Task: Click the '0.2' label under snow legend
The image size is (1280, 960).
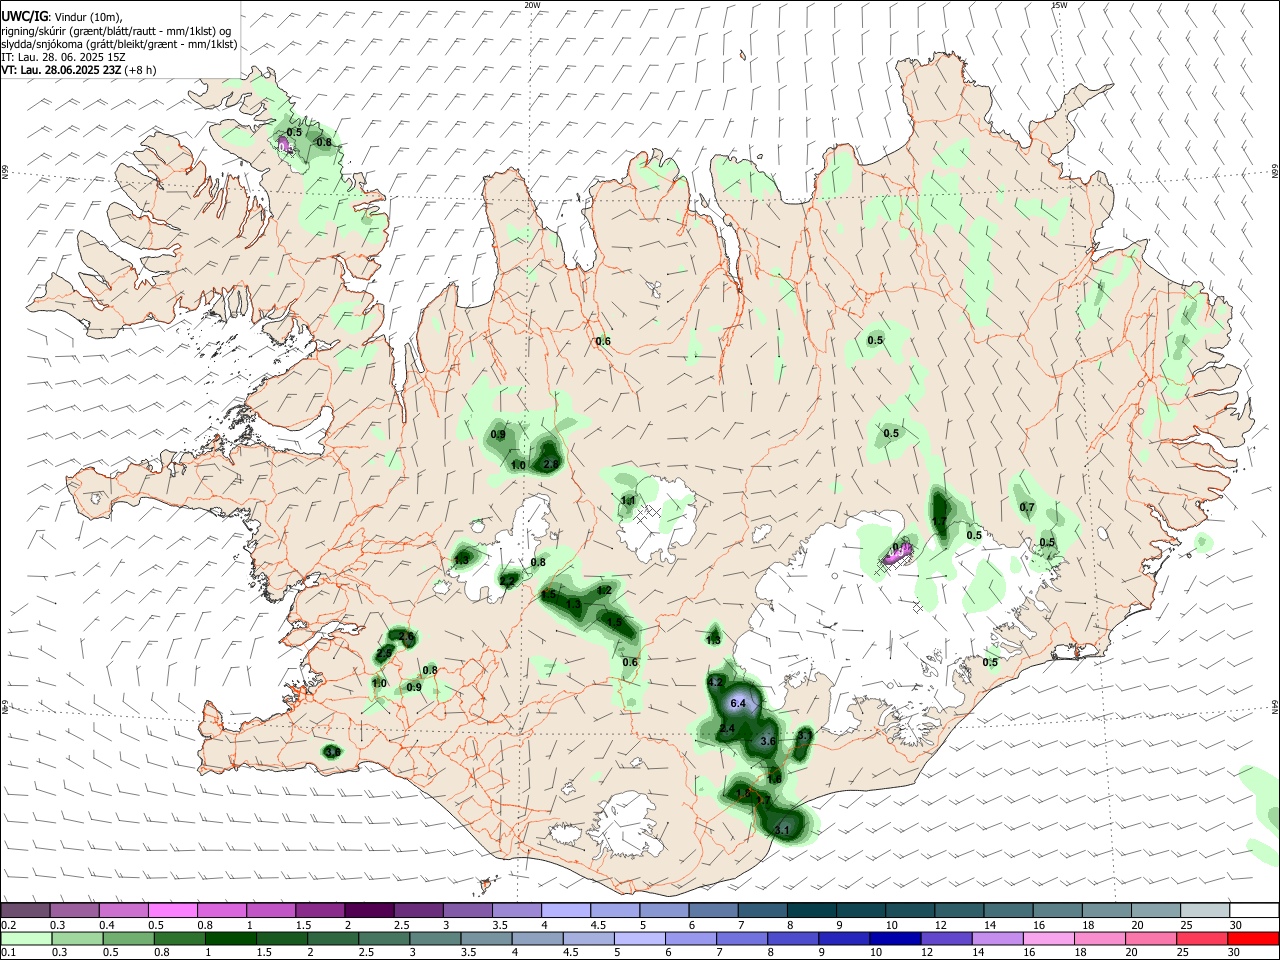Action: tap(8, 925)
